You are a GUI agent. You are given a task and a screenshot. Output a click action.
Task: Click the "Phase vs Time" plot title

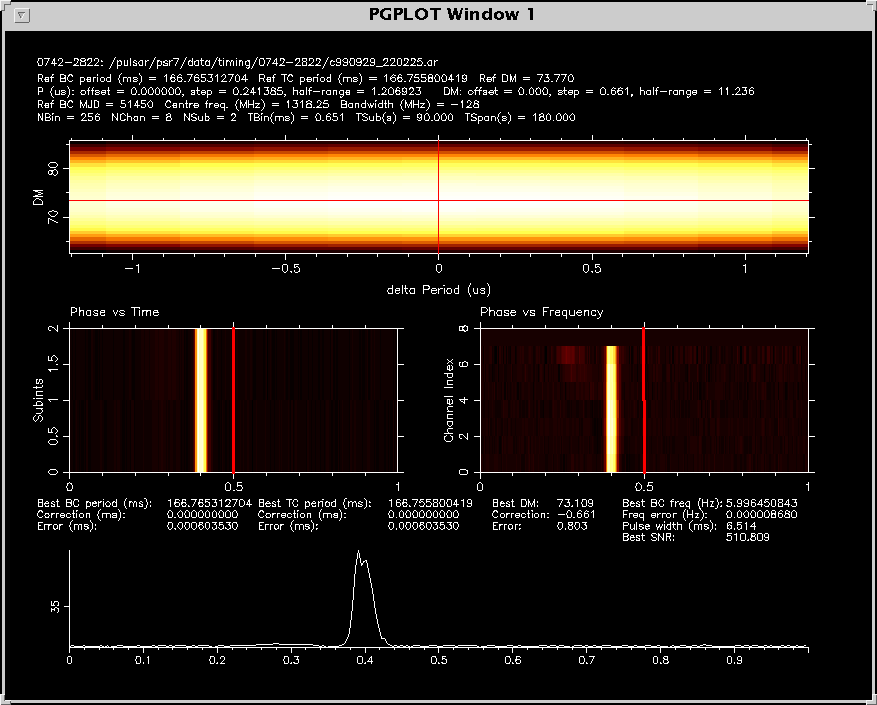tap(114, 312)
